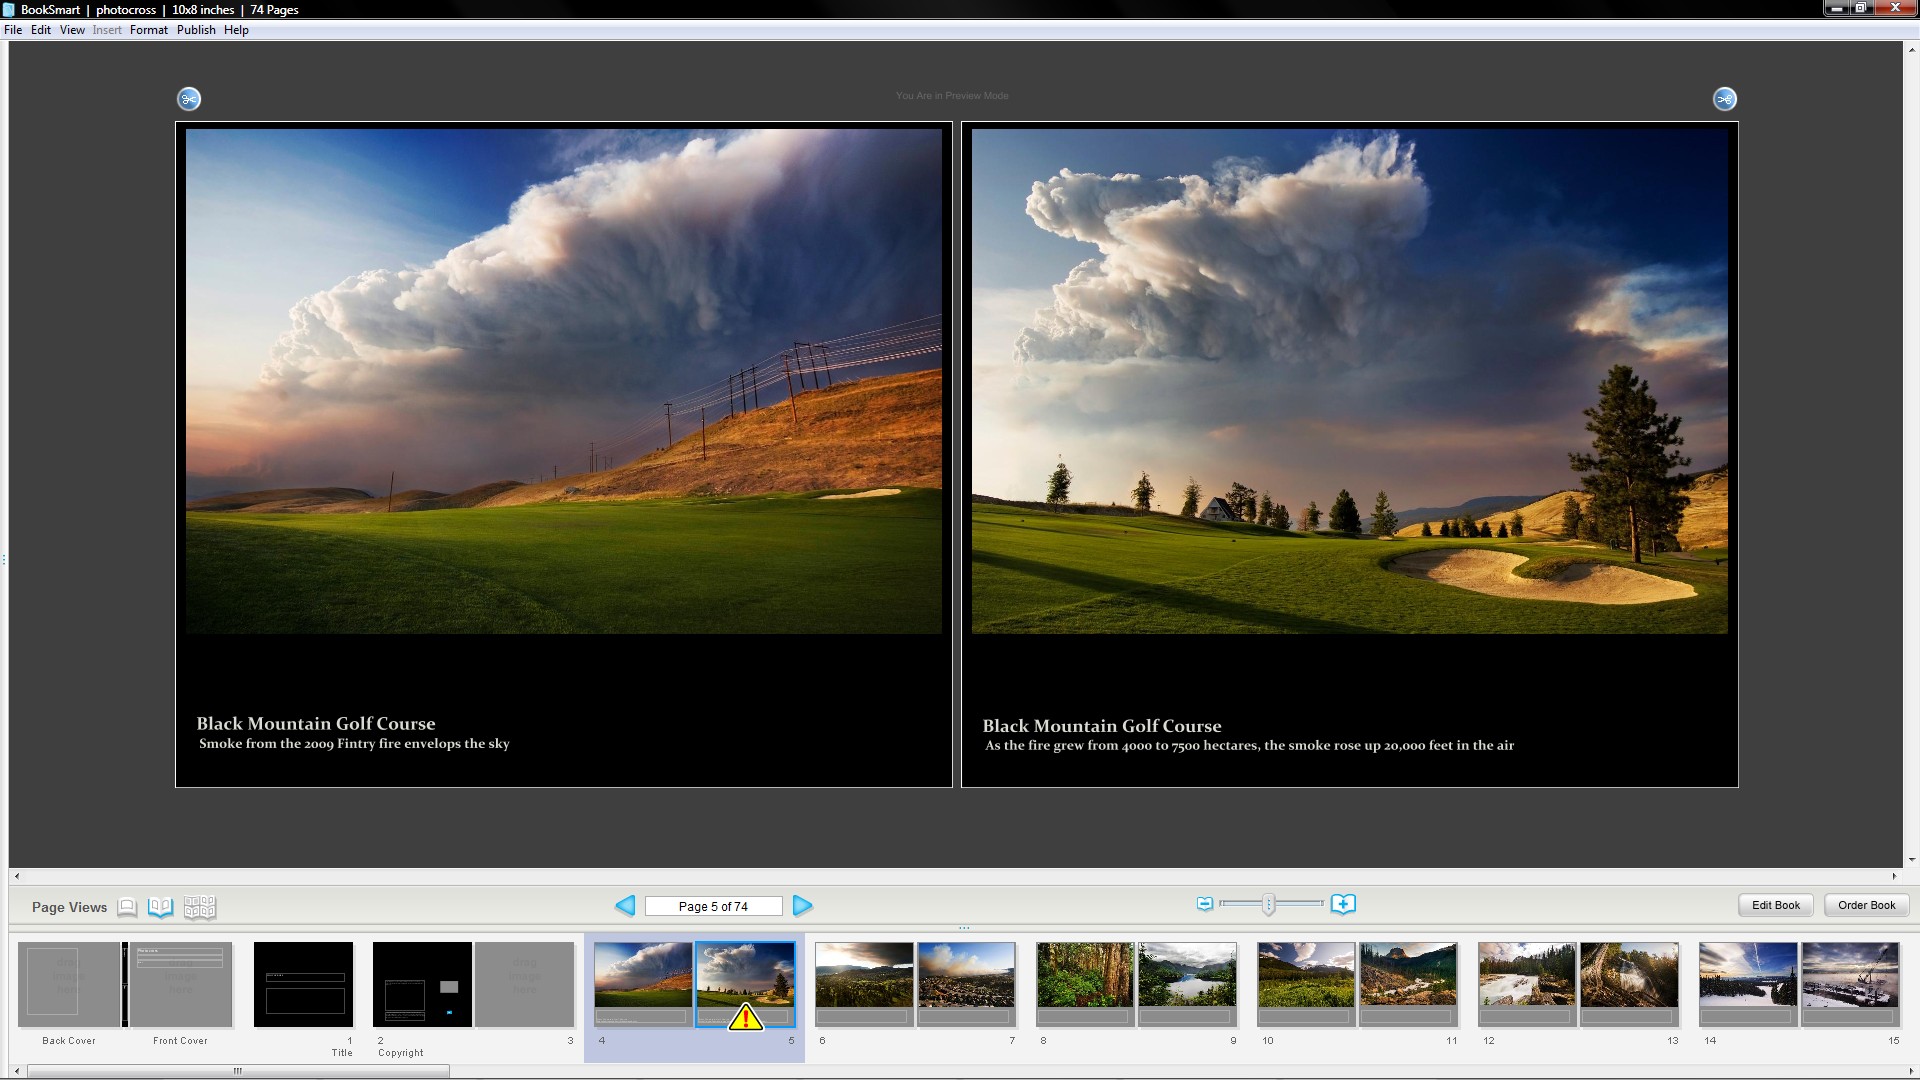Viewport: 1920px width, 1080px height.
Task: Open the View menu
Action: pos(72,30)
